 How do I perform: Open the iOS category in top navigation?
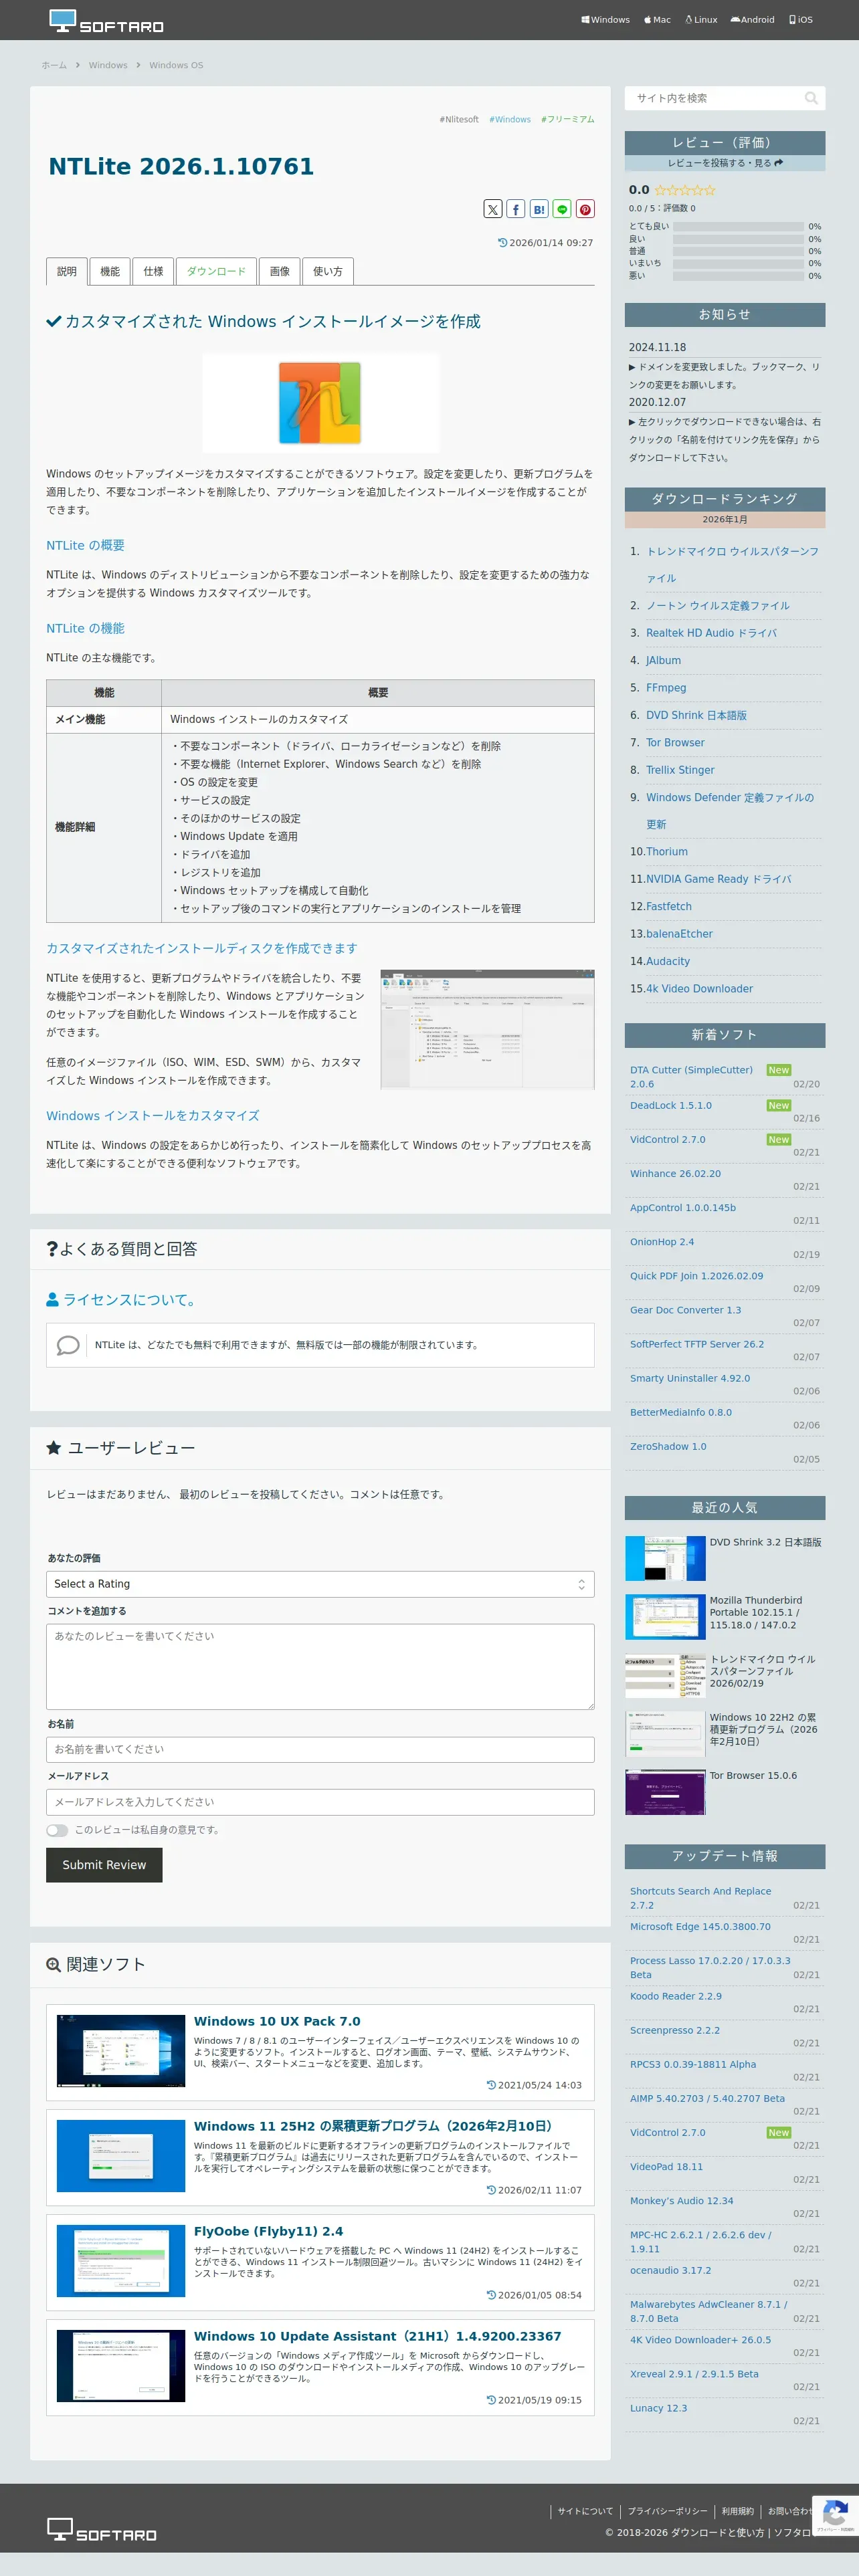tap(801, 20)
